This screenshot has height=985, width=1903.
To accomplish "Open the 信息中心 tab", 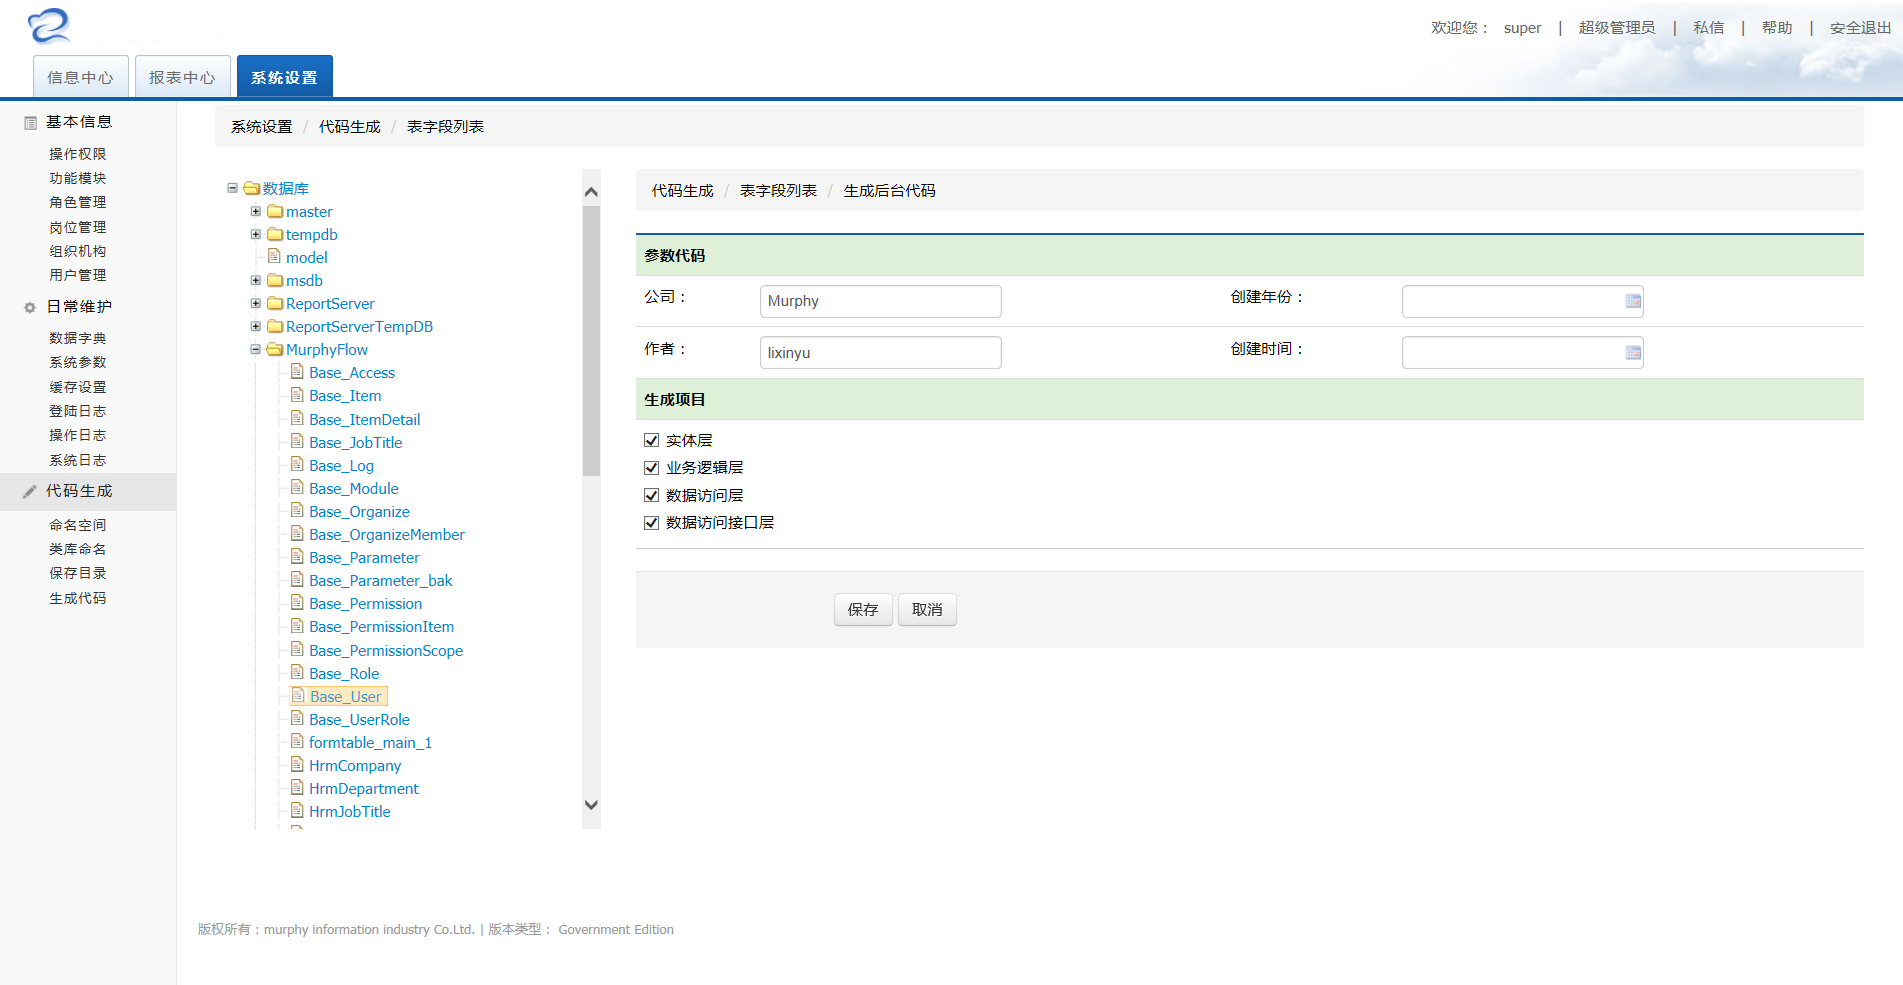I will (81, 77).
